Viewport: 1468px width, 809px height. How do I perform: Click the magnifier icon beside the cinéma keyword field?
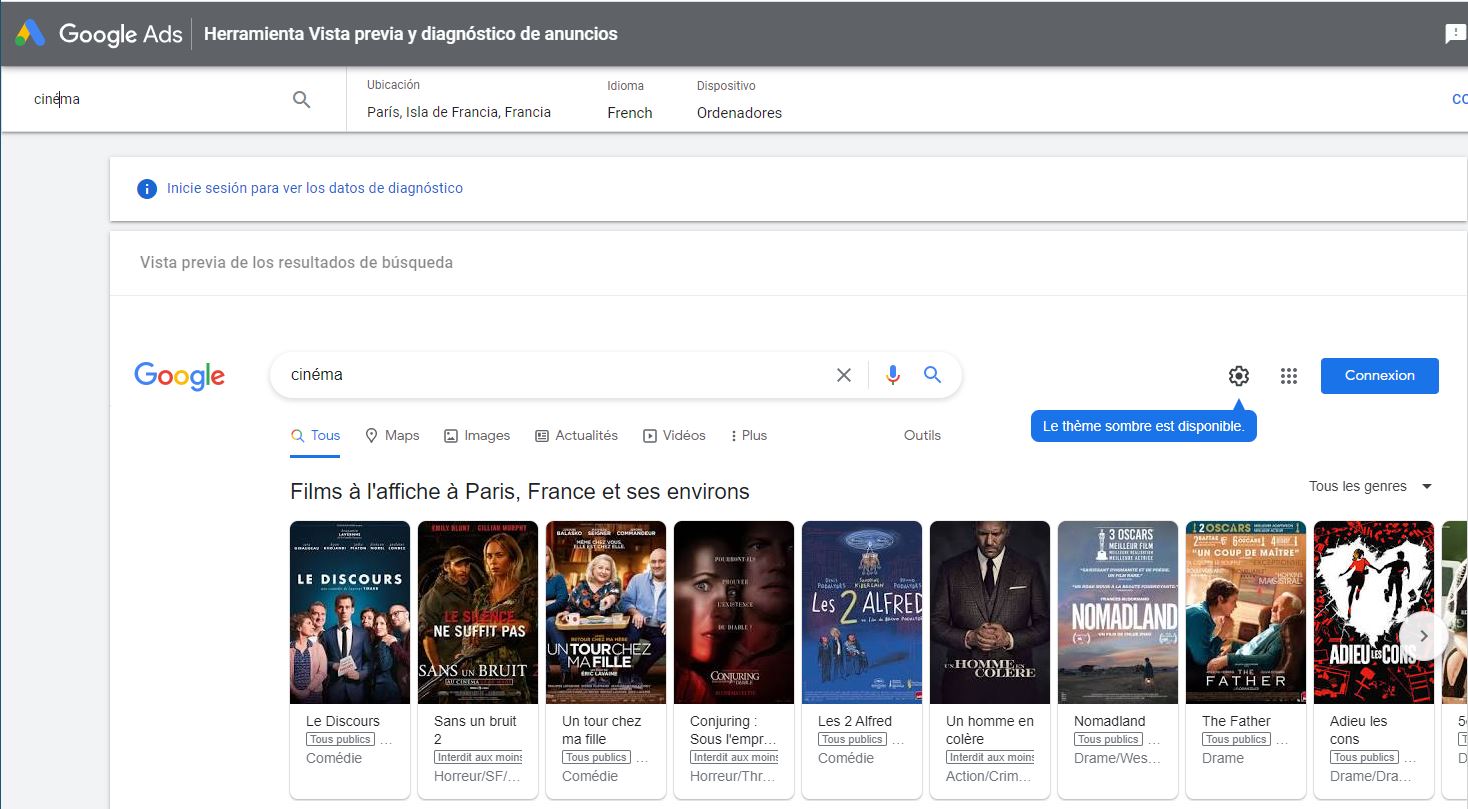301,100
